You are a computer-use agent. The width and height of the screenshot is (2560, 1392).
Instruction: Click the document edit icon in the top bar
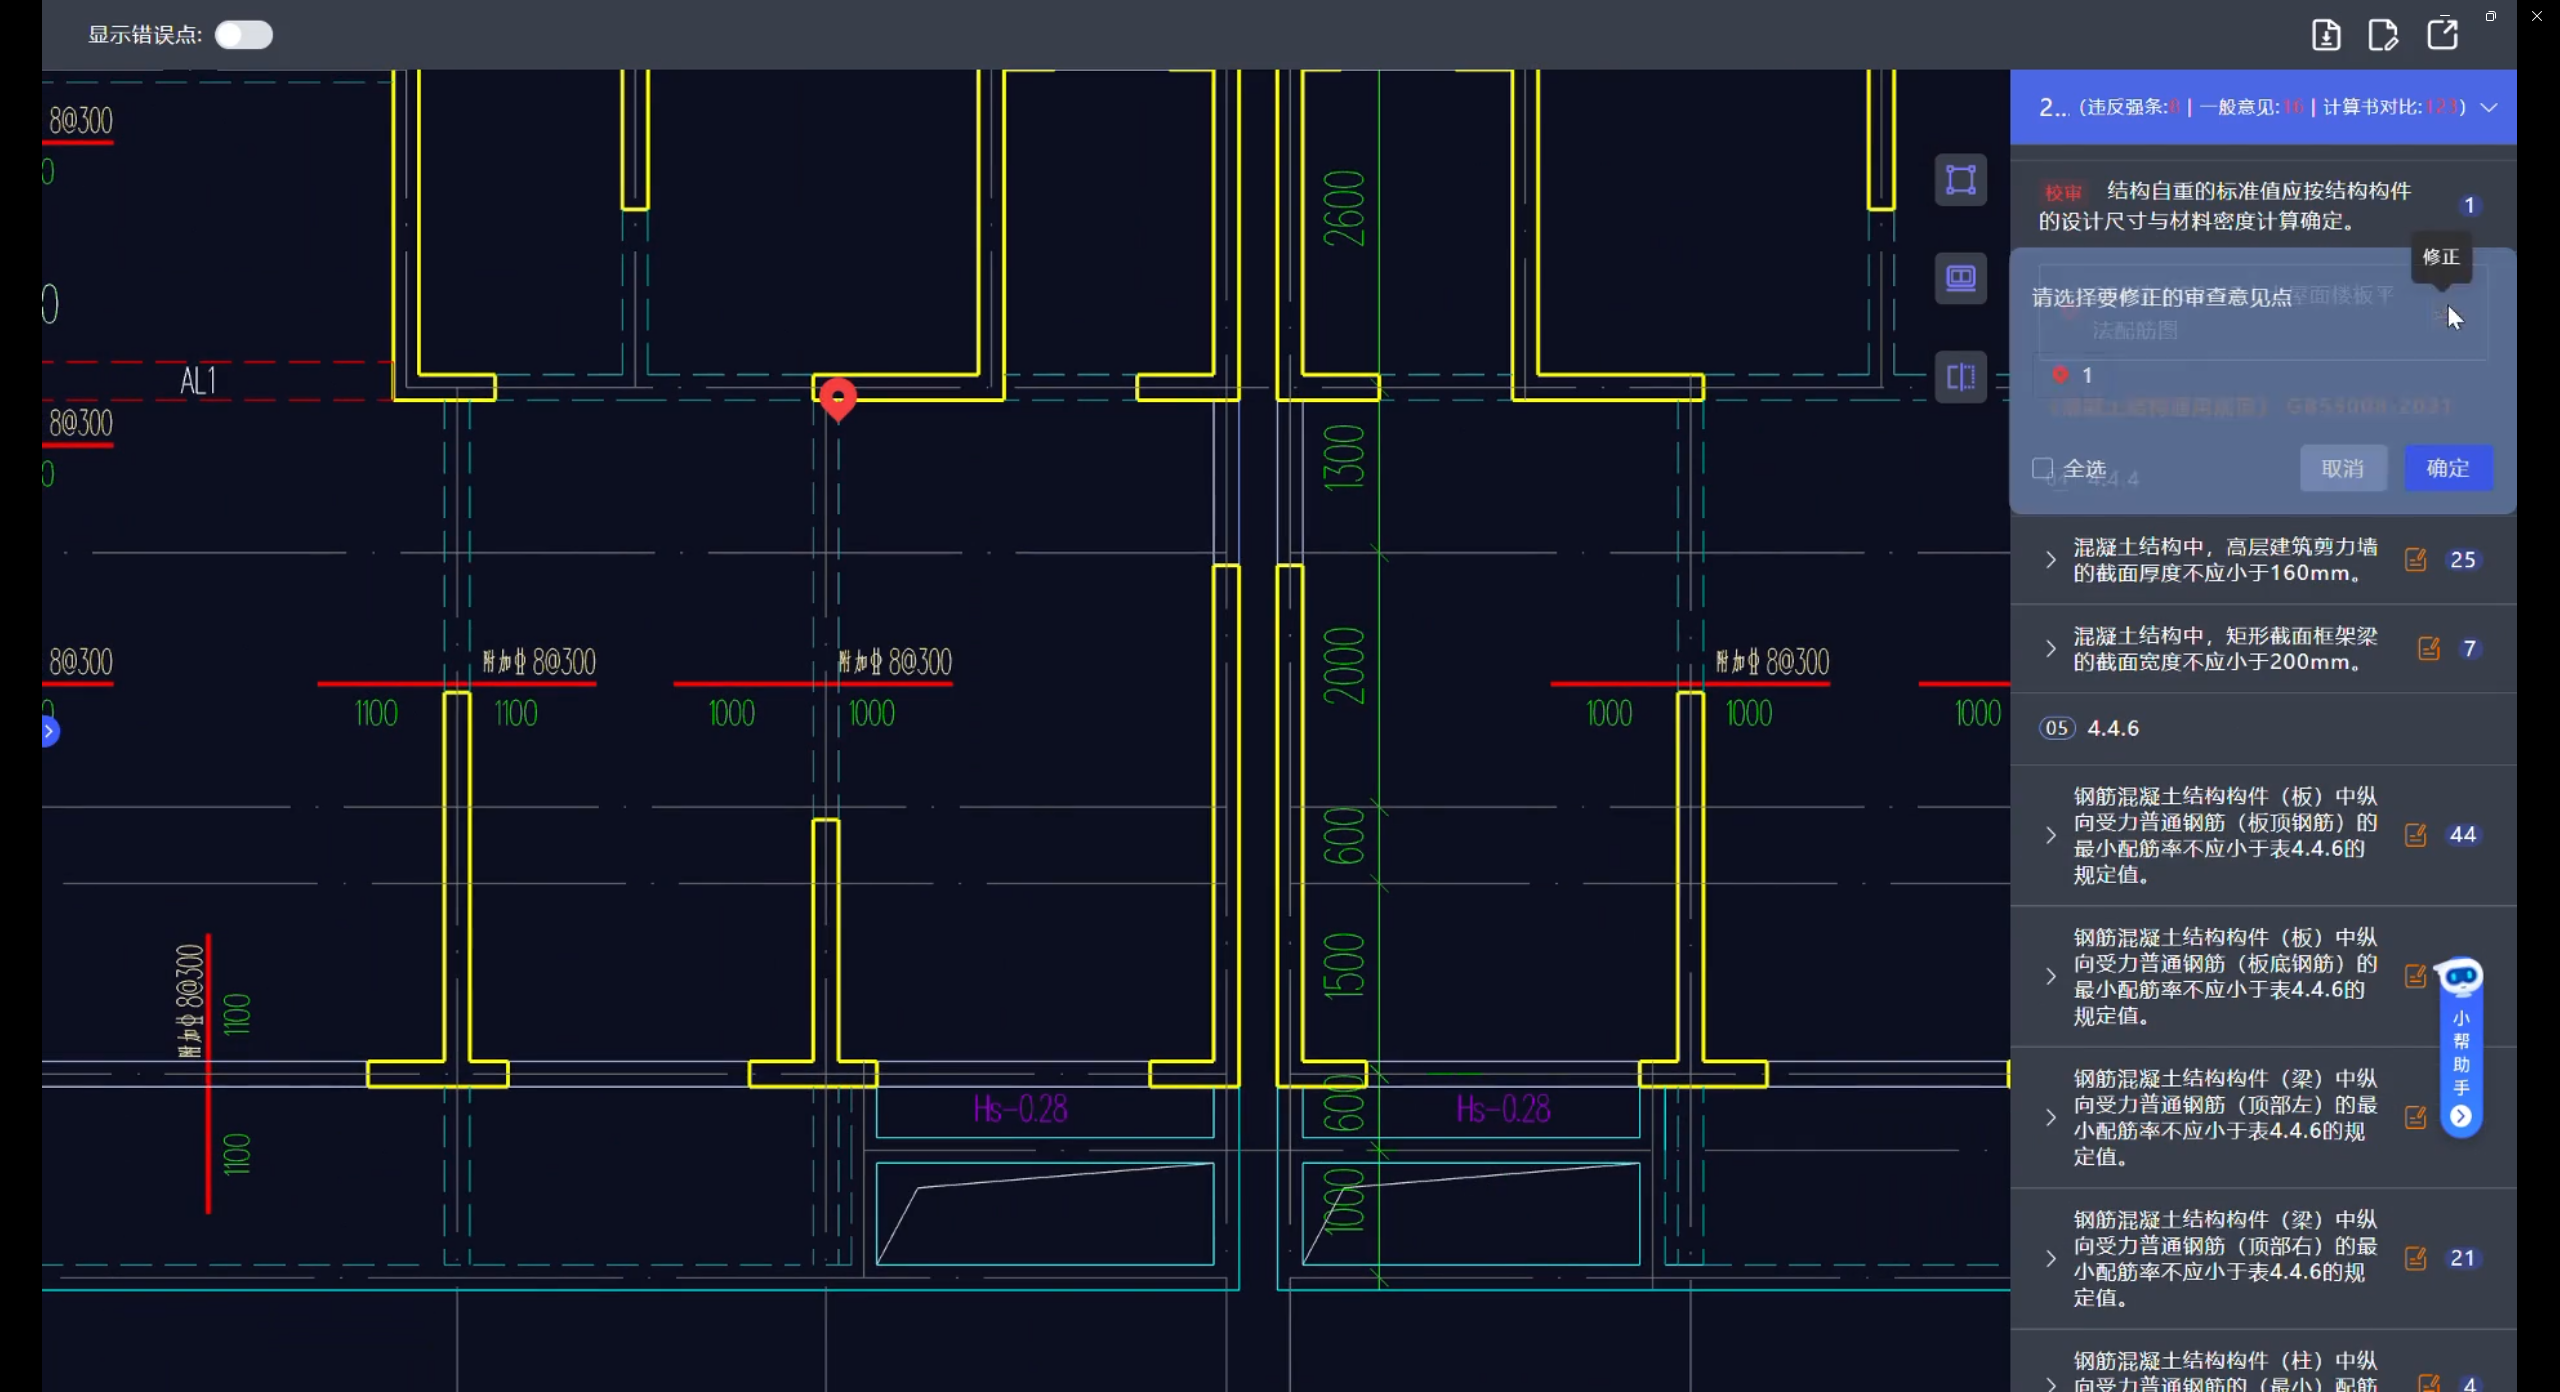pyautogui.click(x=2383, y=35)
